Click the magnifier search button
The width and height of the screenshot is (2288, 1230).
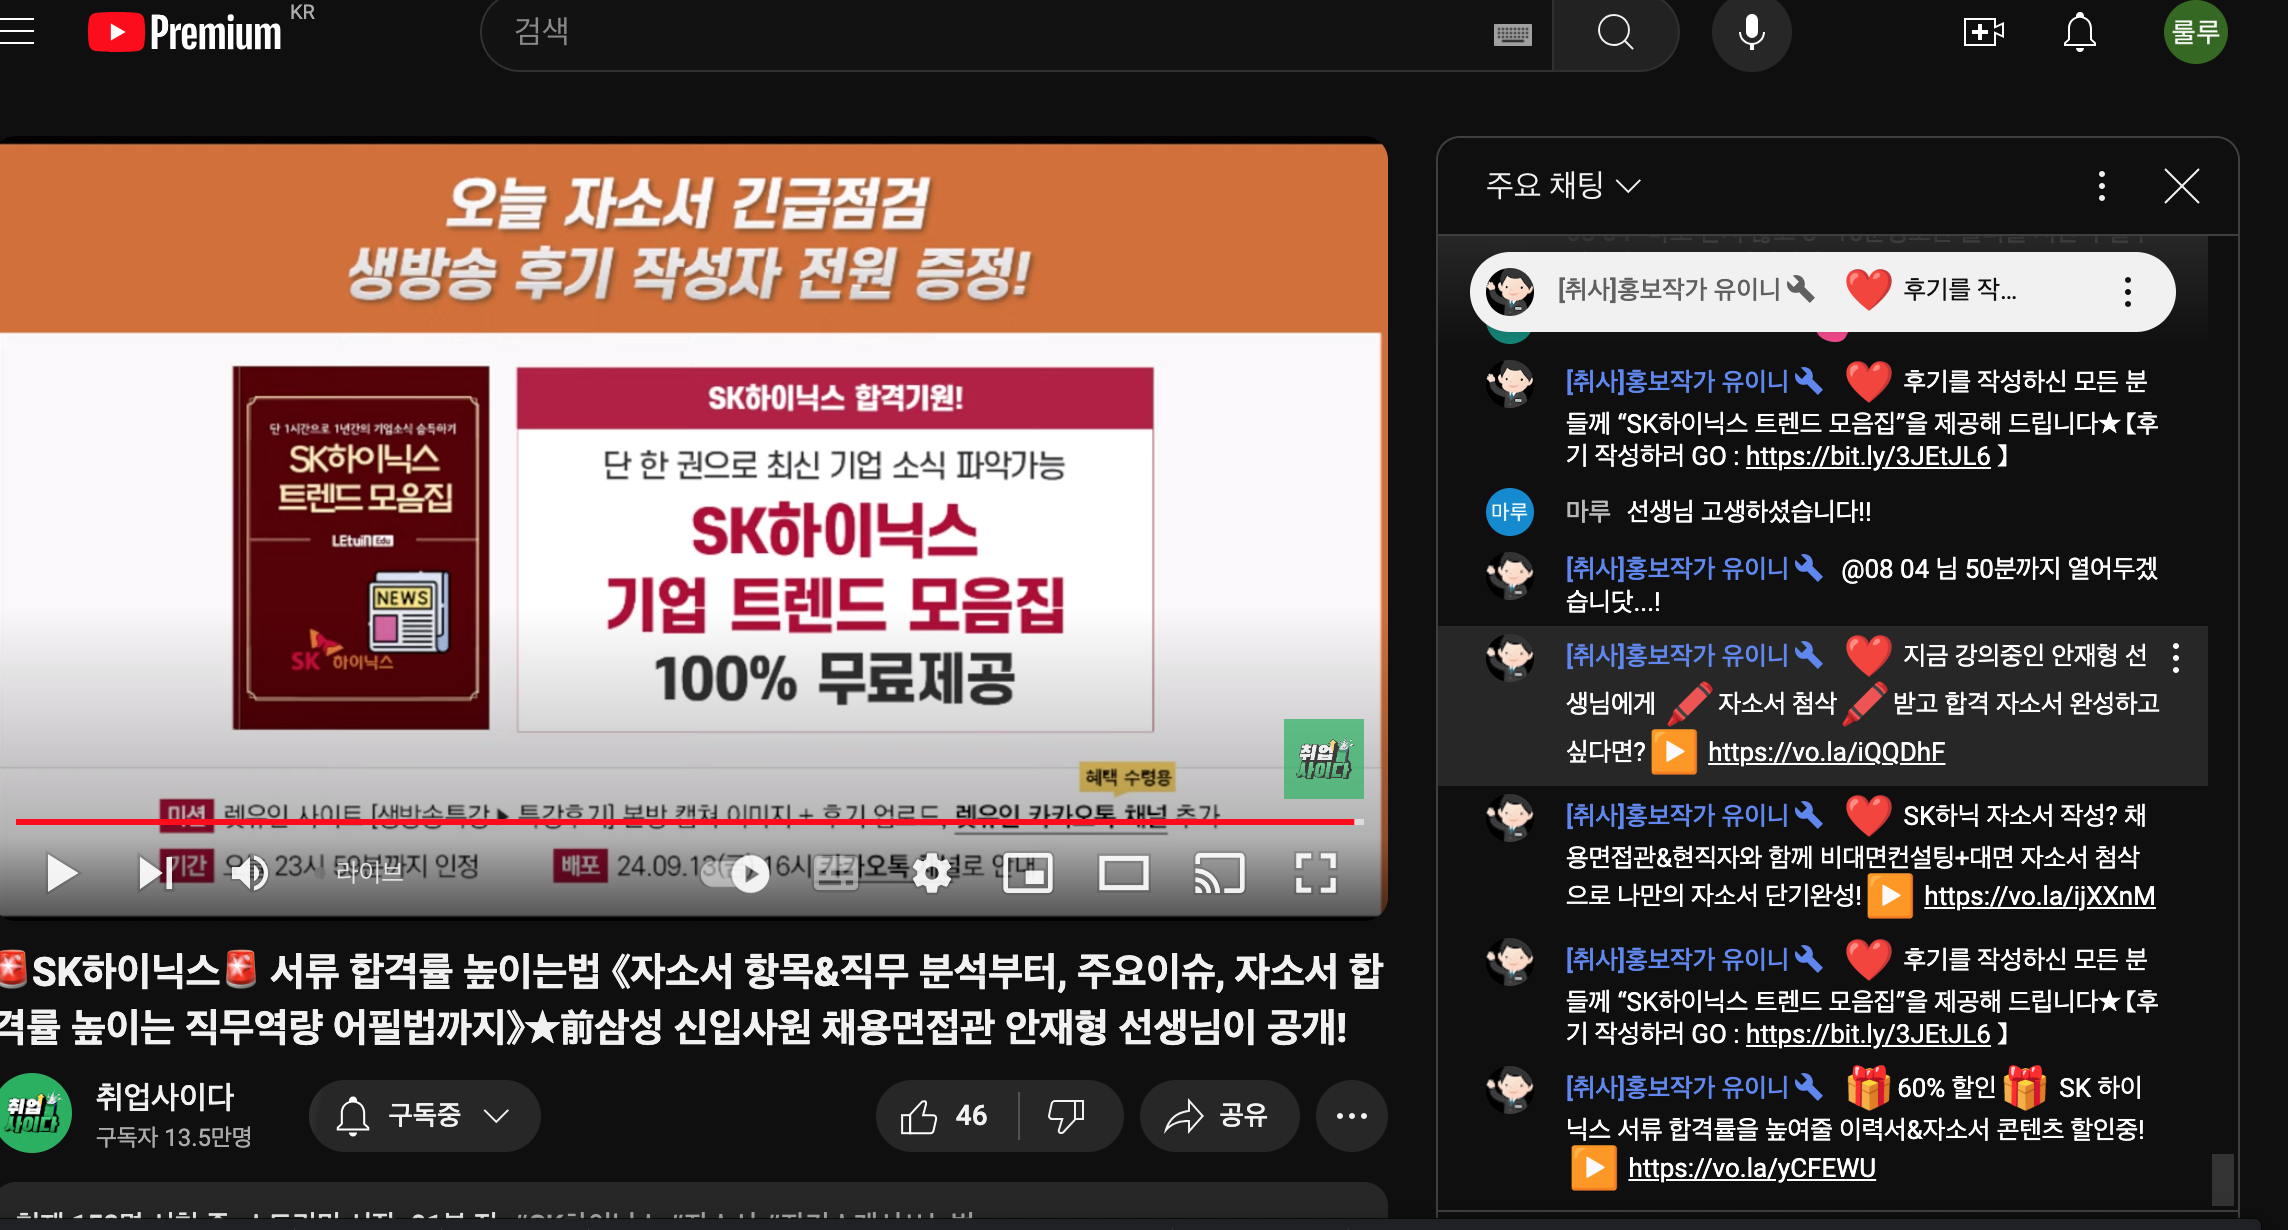point(1615,33)
